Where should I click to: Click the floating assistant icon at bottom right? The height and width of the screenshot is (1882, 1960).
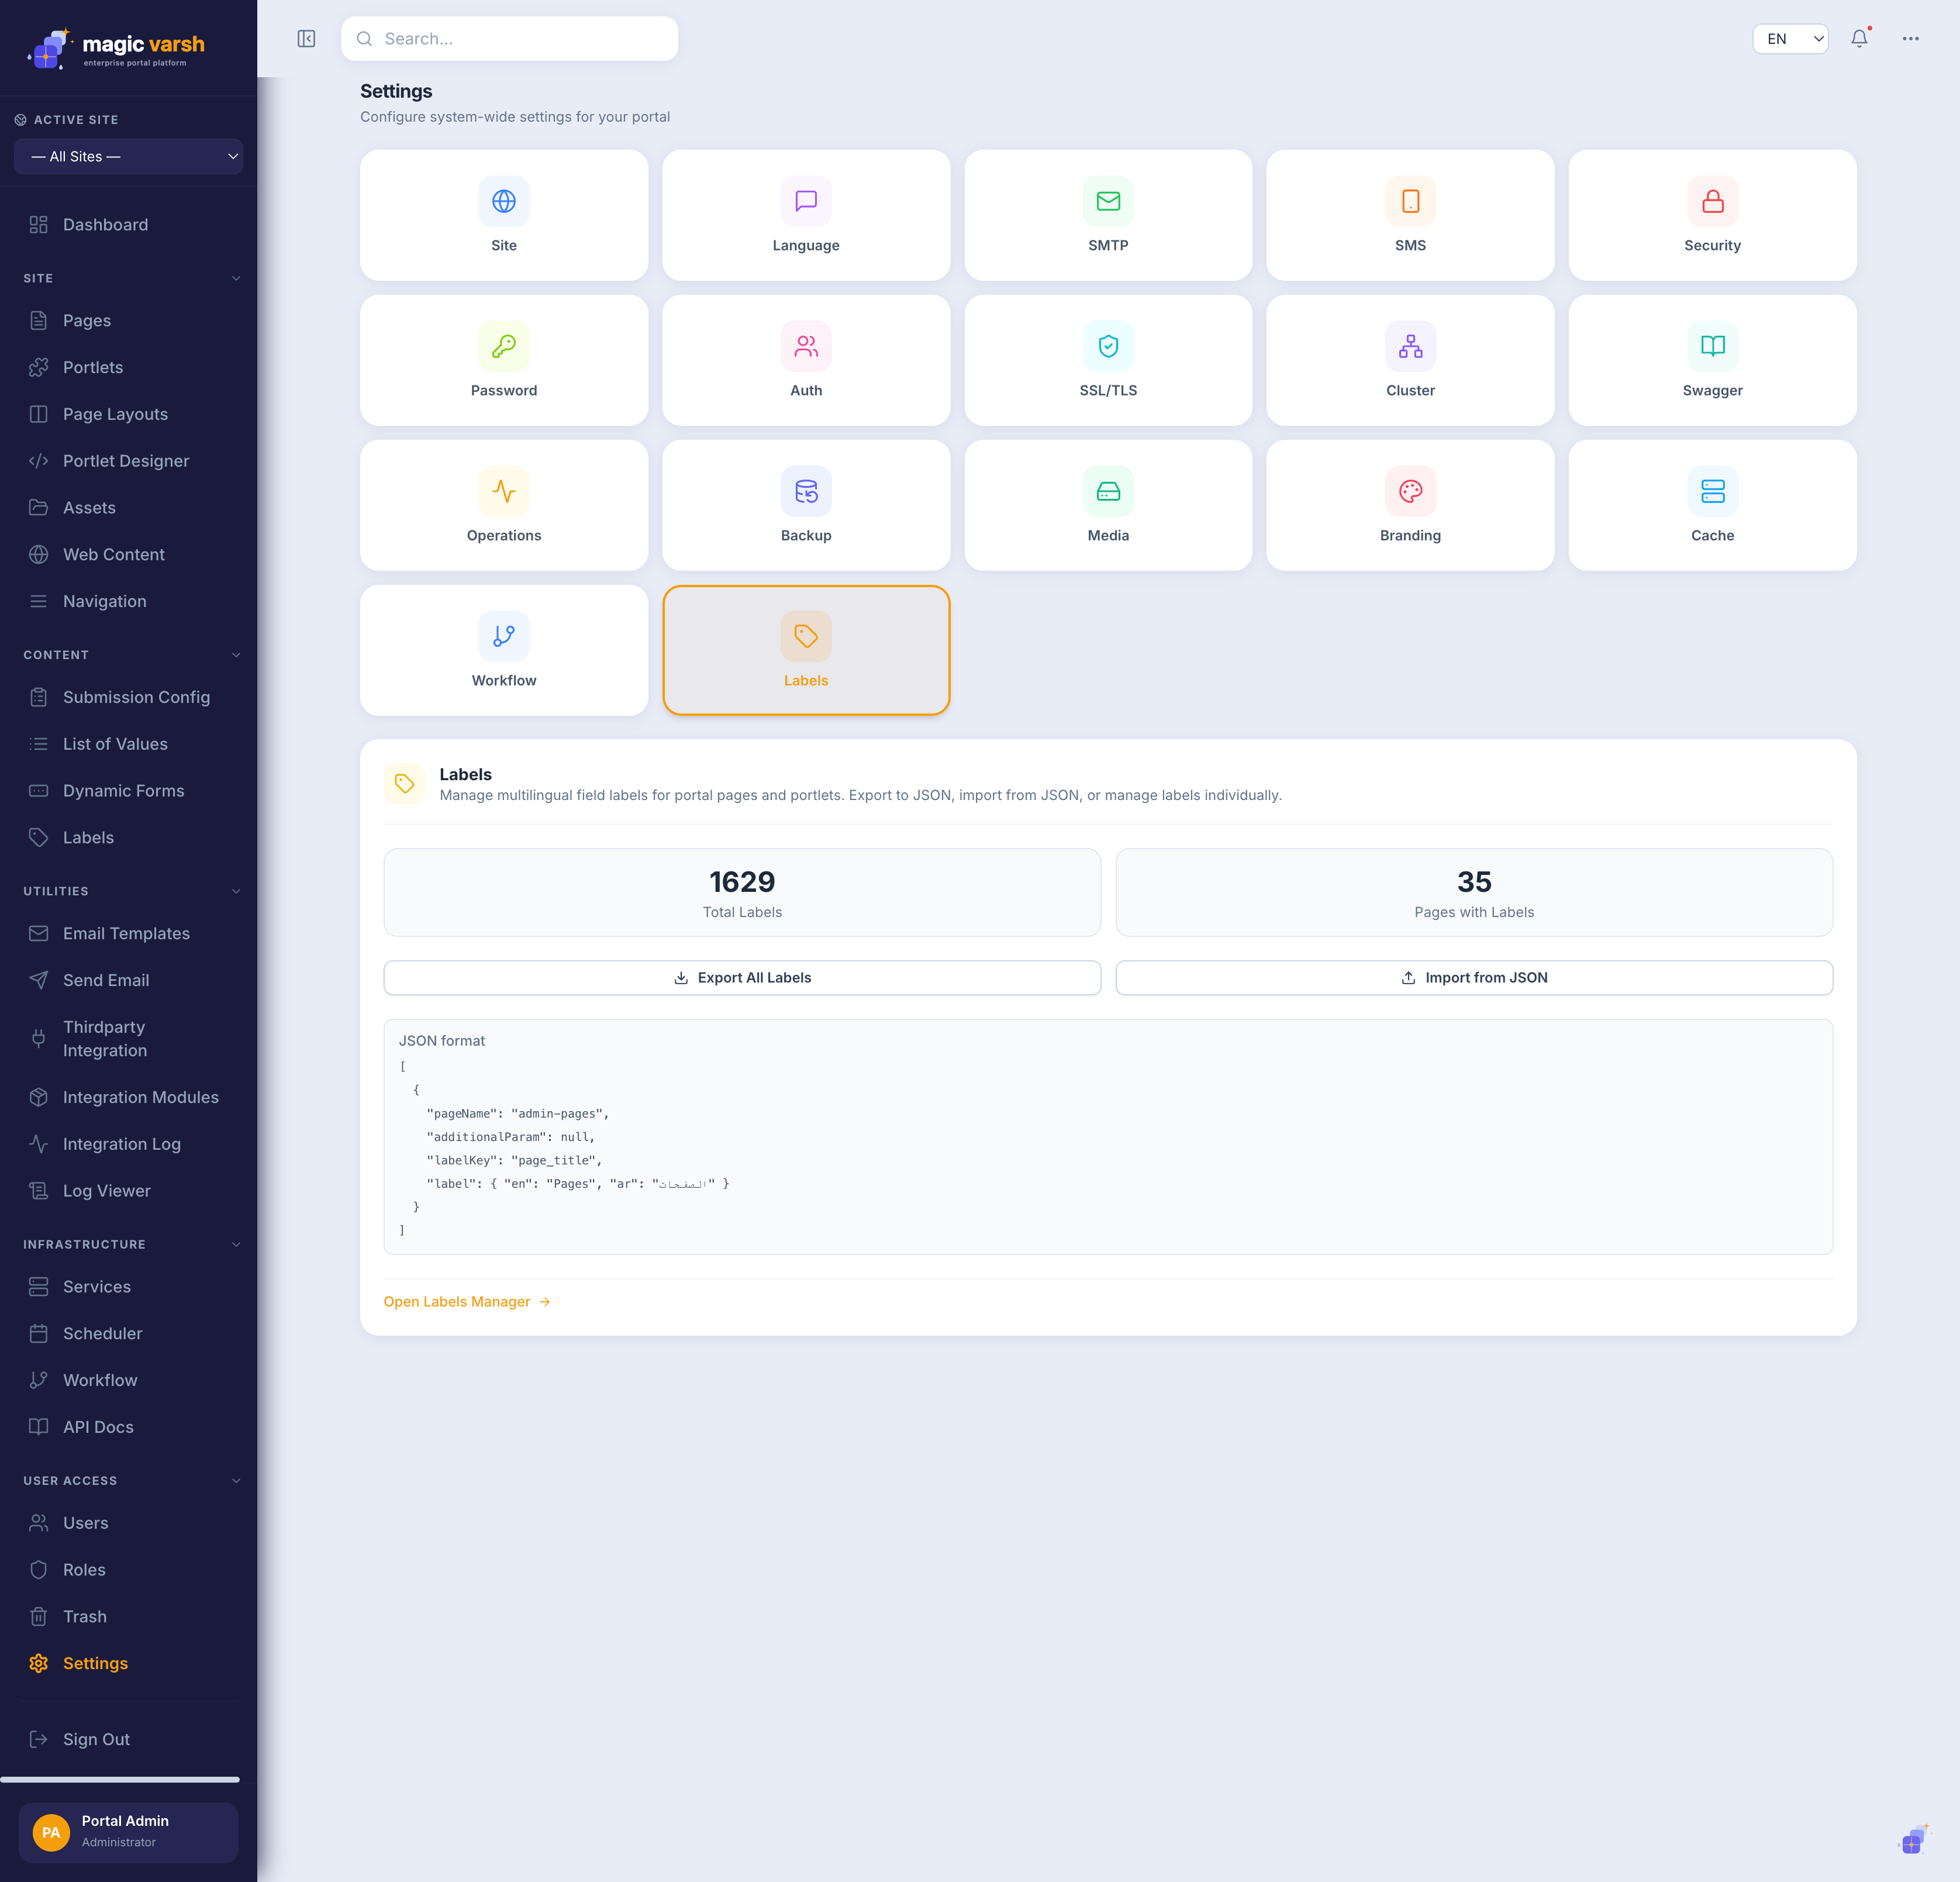pyautogui.click(x=1913, y=1839)
